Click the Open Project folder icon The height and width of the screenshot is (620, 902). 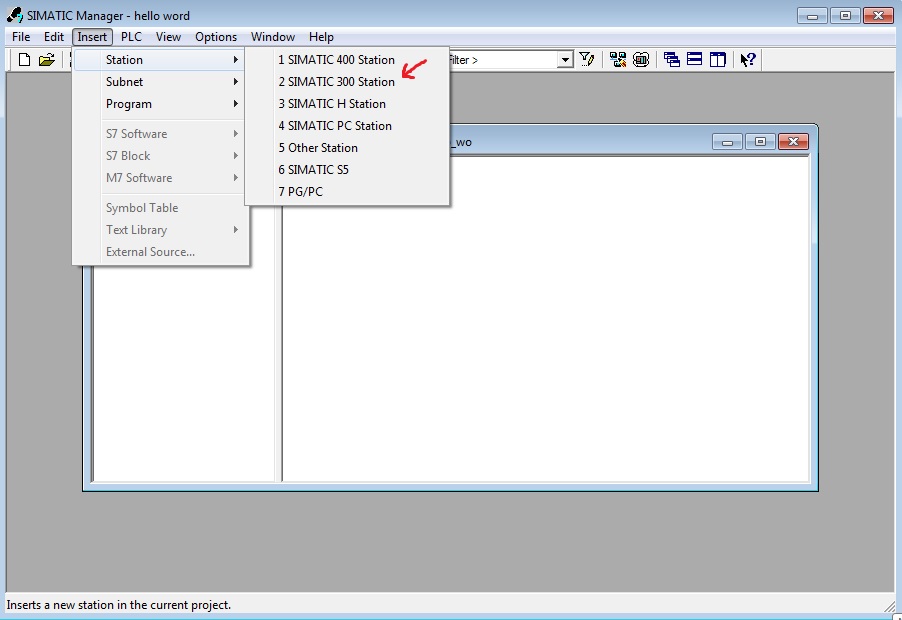click(46, 60)
